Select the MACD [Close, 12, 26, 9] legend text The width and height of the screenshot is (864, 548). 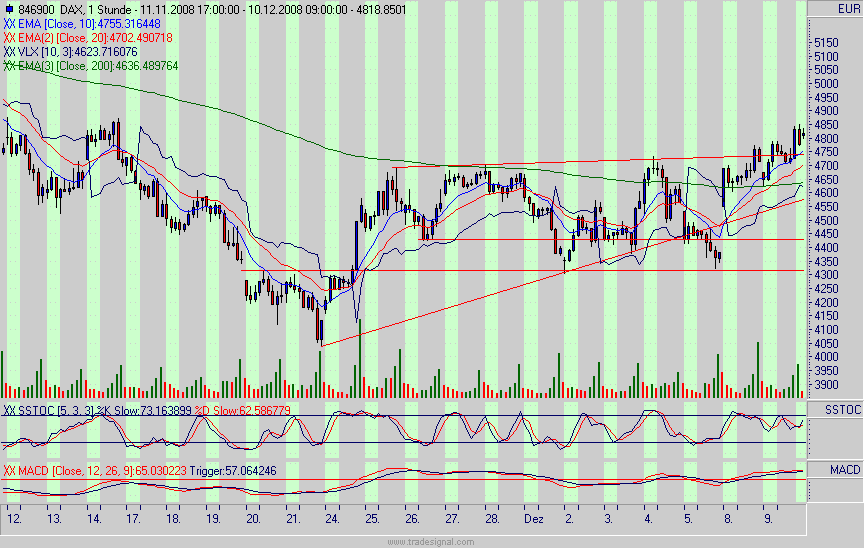point(95,471)
